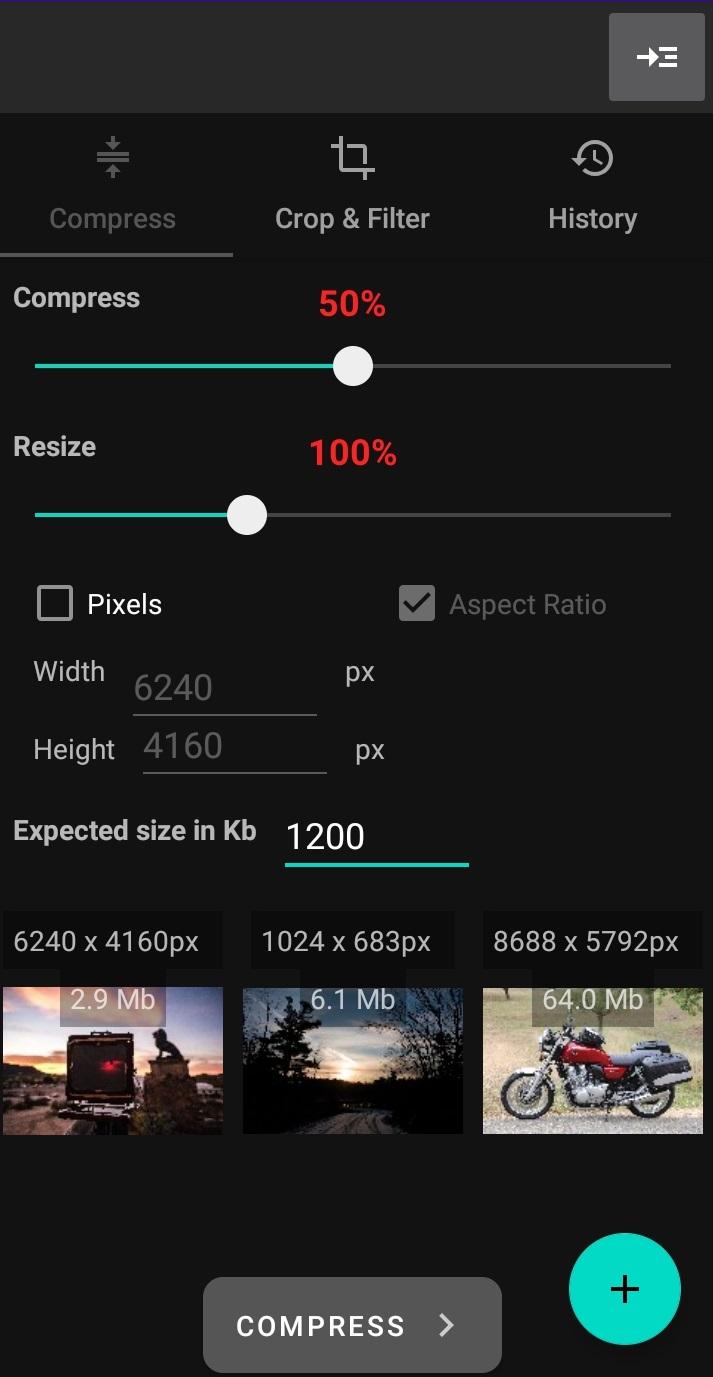Select the dark forest thumbnail of 6.1 Mb

point(353,1060)
